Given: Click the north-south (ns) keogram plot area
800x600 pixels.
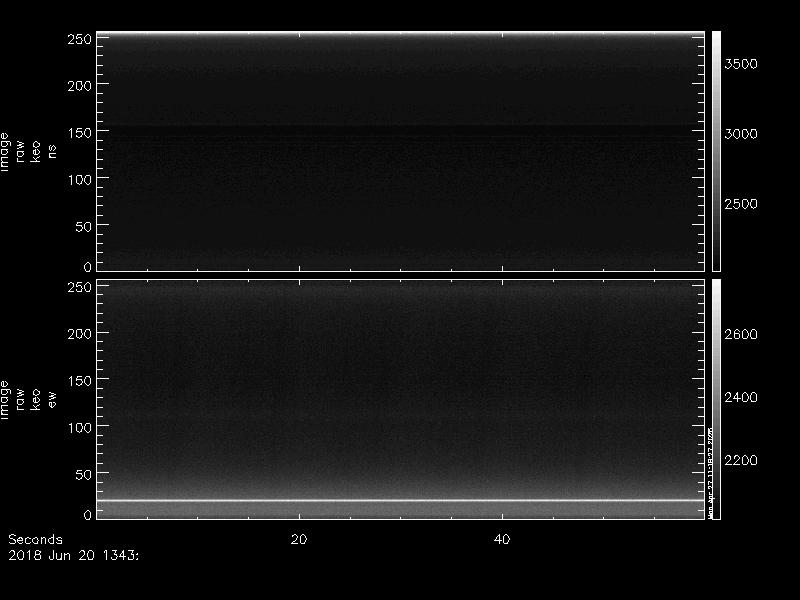Looking at the screenshot, I should coord(401,152).
